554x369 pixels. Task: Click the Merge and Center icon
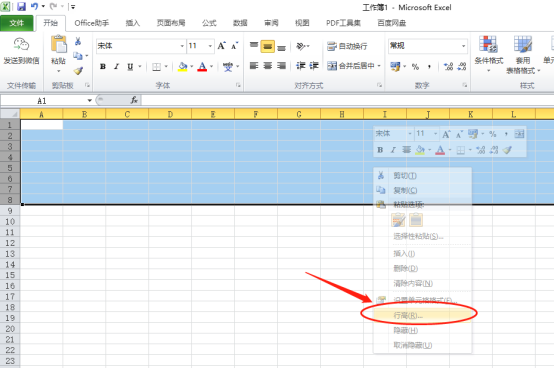click(332, 66)
